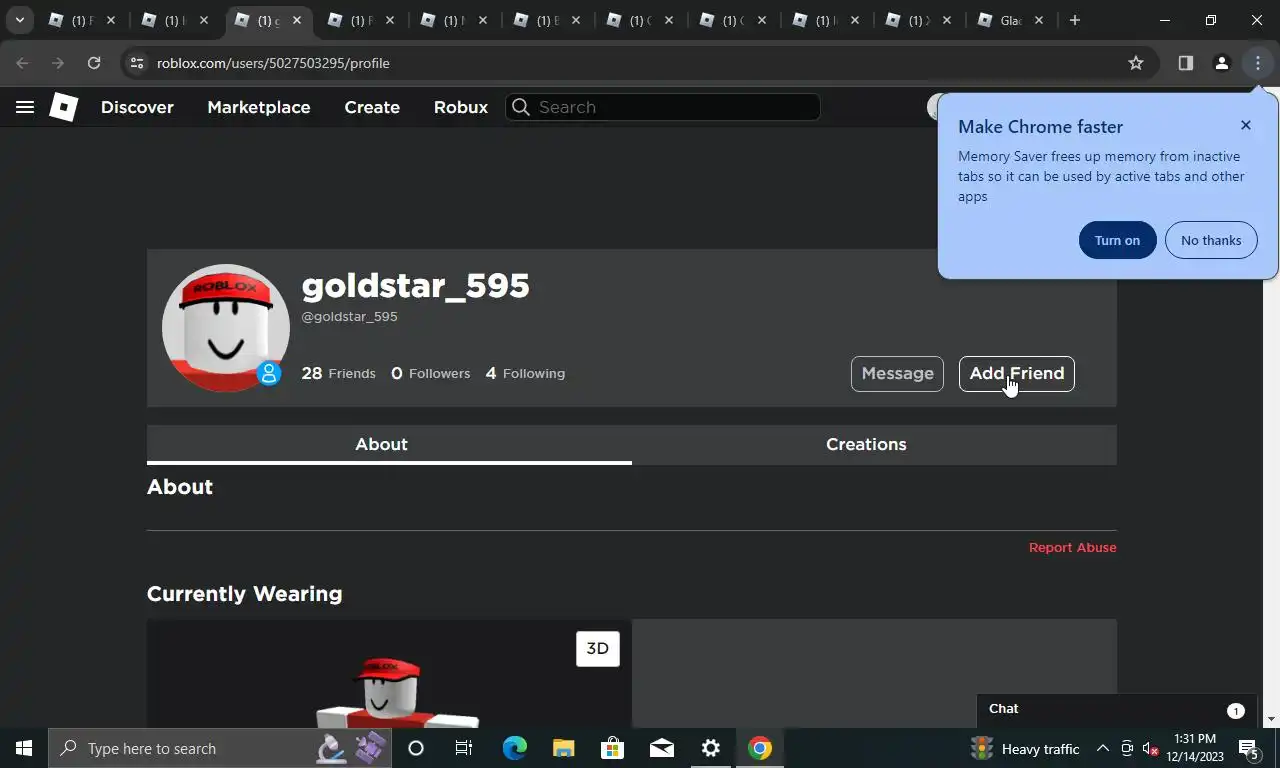Screen dimensions: 1280x768
Task: Open Cortana circle icon in taskbar
Action: click(416, 748)
